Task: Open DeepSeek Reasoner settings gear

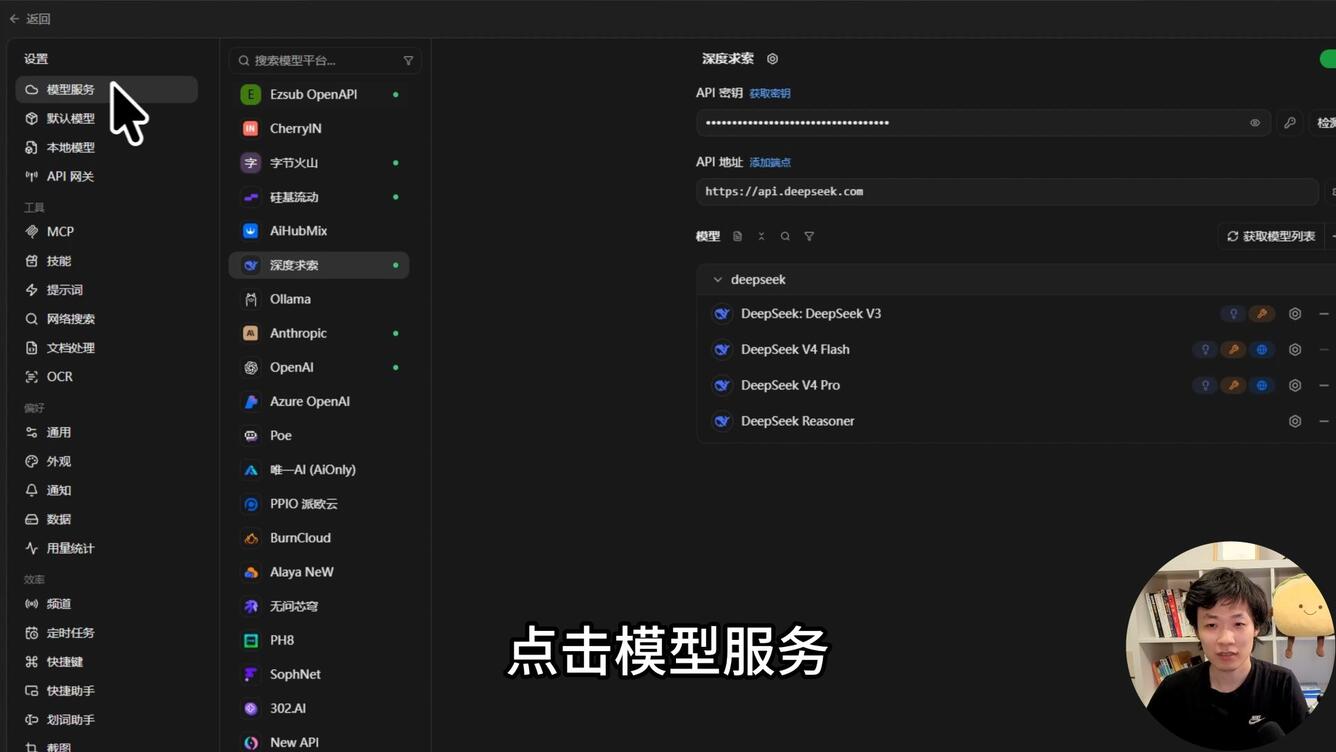Action: click(1295, 422)
